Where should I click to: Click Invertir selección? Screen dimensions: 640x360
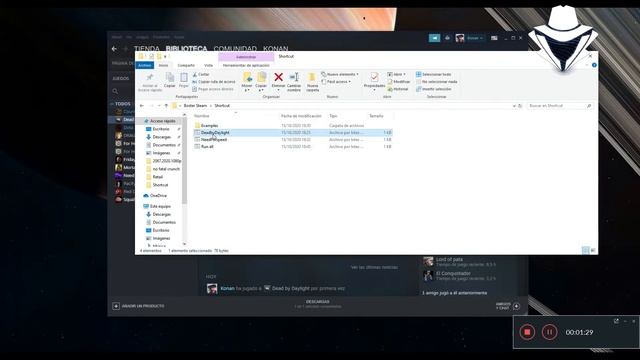[x=433, y=89]
